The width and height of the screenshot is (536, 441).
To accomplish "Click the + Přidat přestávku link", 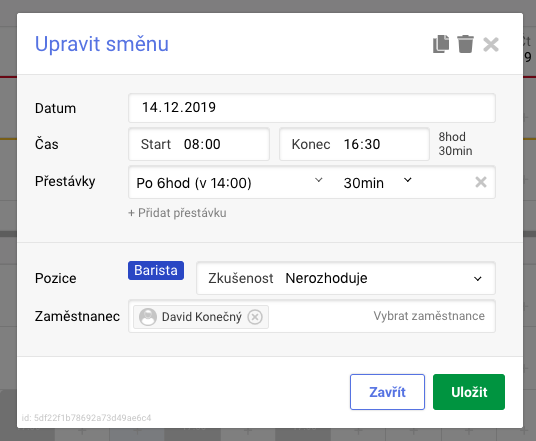I will (177, 213).
